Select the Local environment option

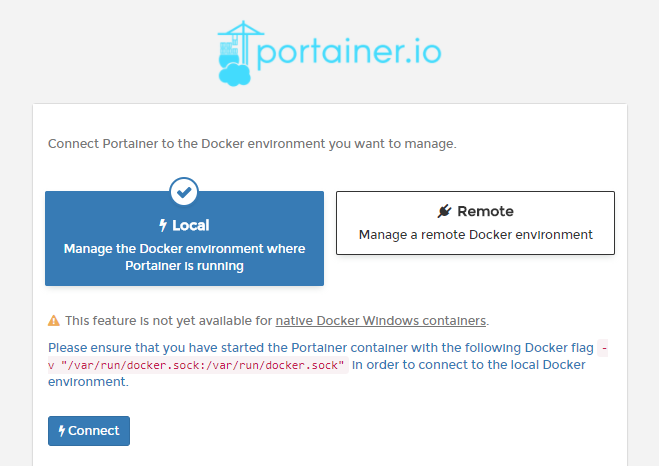[x=185, y=238]
